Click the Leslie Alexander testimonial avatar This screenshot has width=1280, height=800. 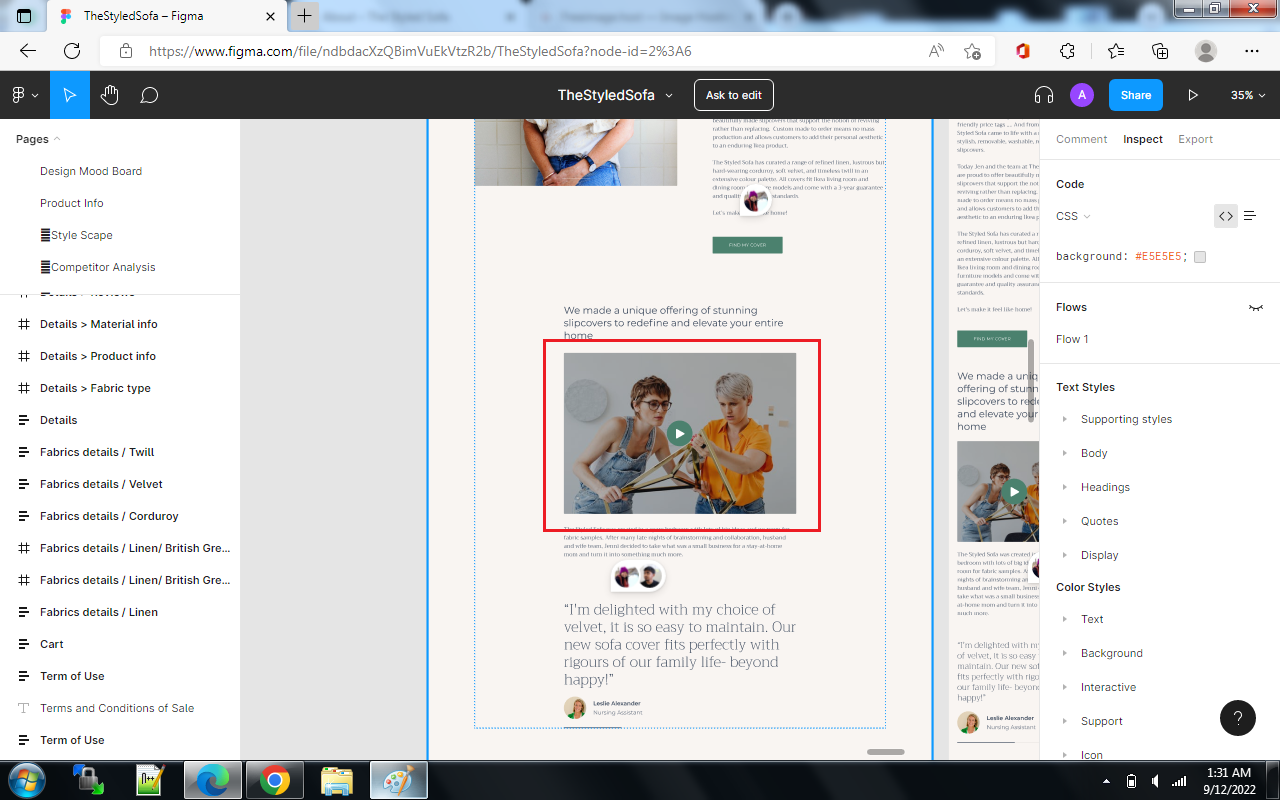575,708
